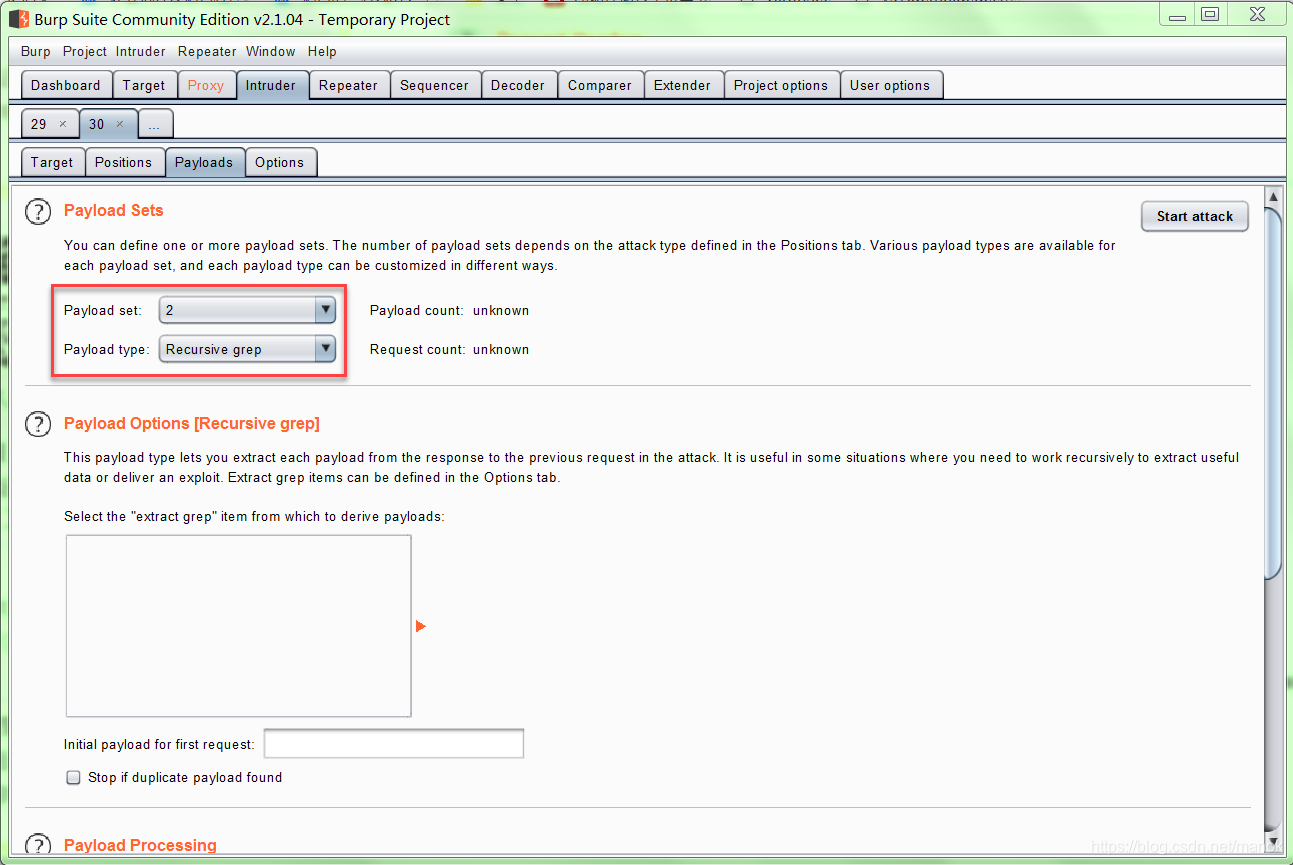The image size is (1293, 865).
Task: Click the Request count: unknown text
Action: tap(450, 350)
